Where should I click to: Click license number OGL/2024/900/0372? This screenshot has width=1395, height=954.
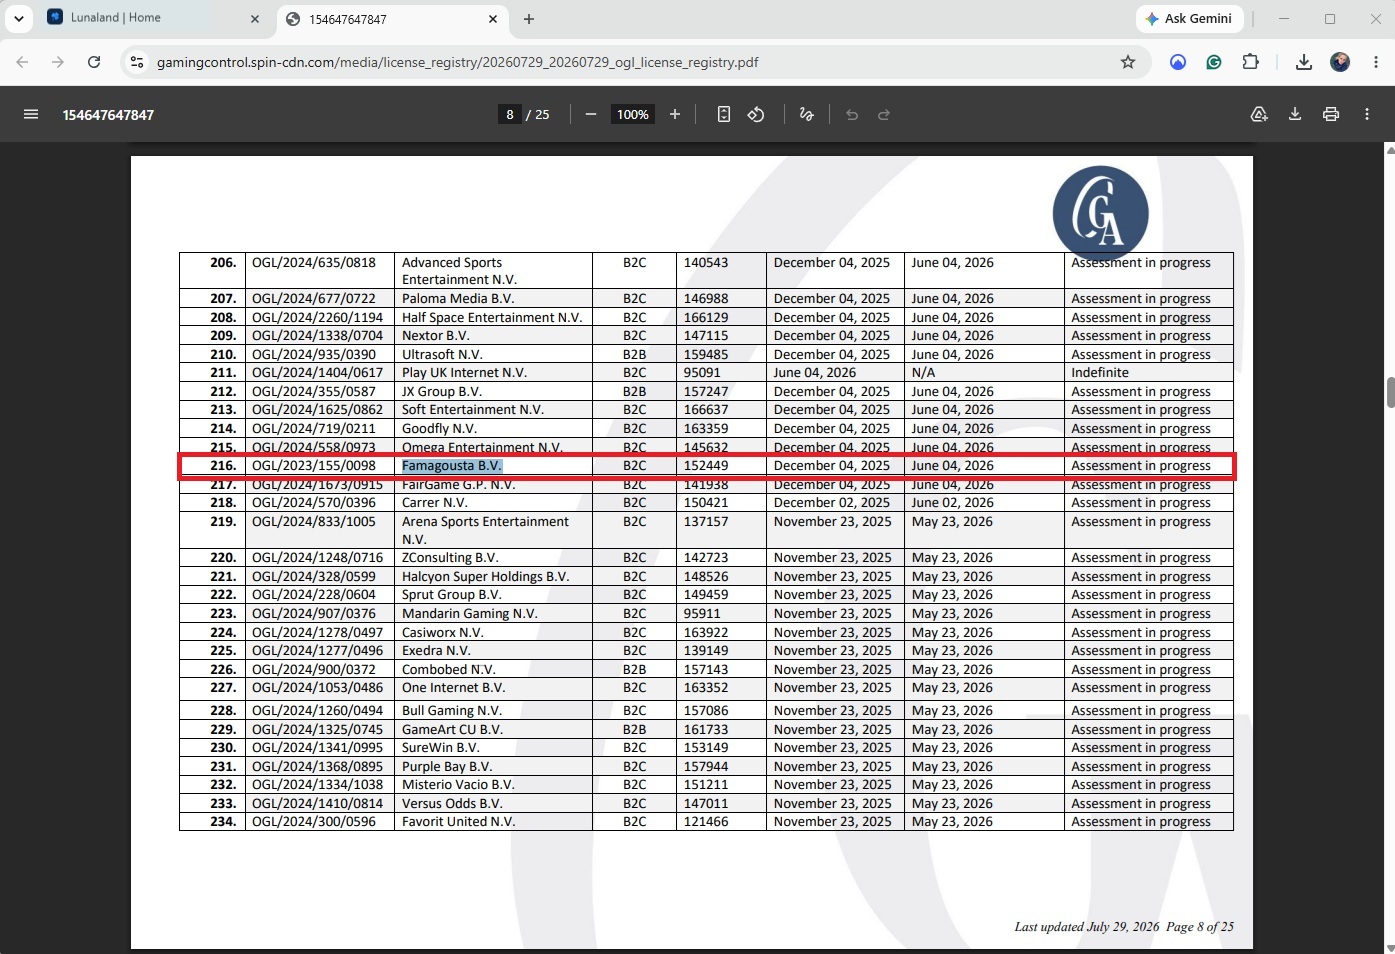[x=314, y=670]
